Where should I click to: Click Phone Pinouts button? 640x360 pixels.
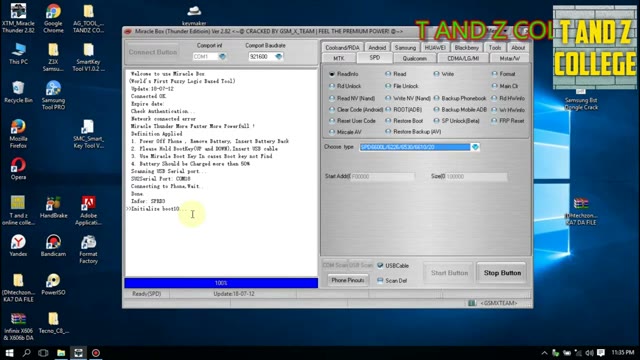point(348,280)
